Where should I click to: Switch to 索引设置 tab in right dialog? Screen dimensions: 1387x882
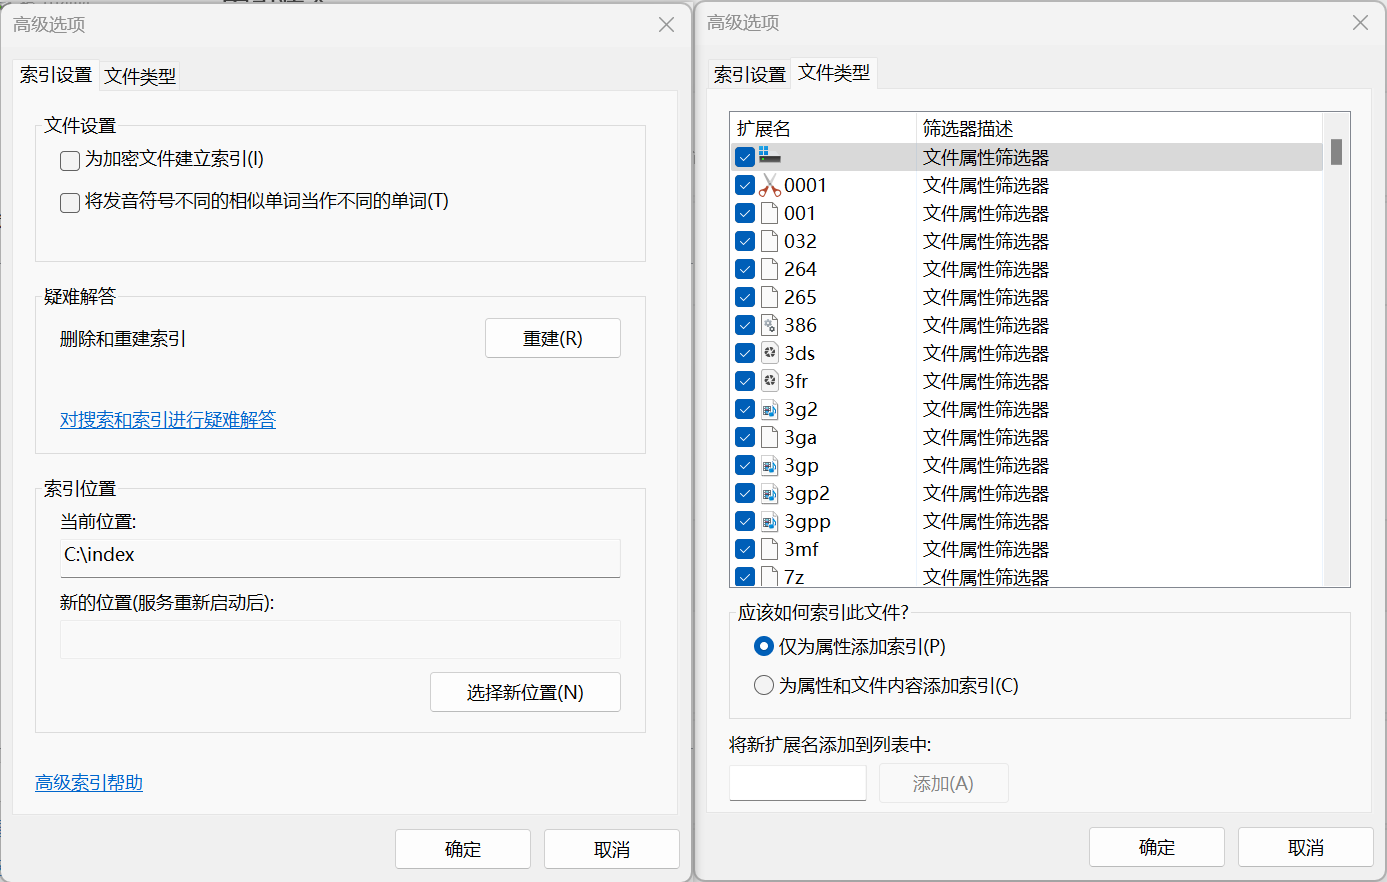(749, 74)
